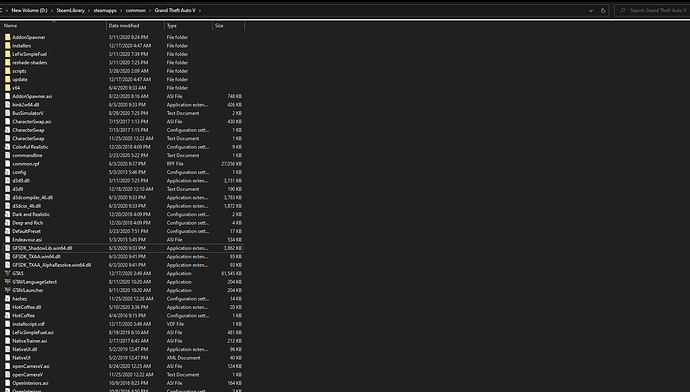Select the d3dcsx_46.dll file name
Screen dimensions: 690x392
pyautogui.click(x=27, y=206)
